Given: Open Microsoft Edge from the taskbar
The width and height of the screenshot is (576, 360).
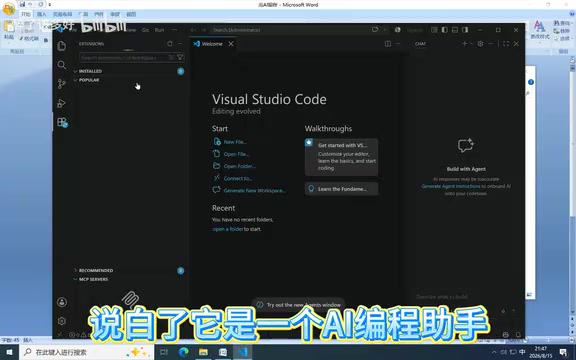Looking at the screenshot, I should [x=184, y=352].
